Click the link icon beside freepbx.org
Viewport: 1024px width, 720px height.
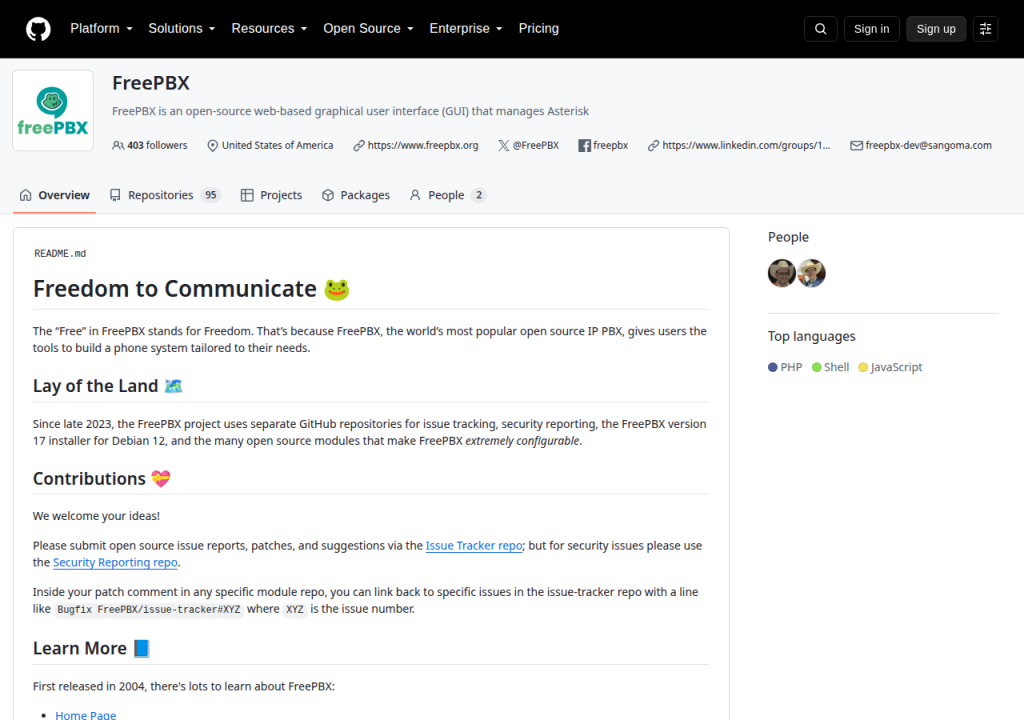(359, 145)
